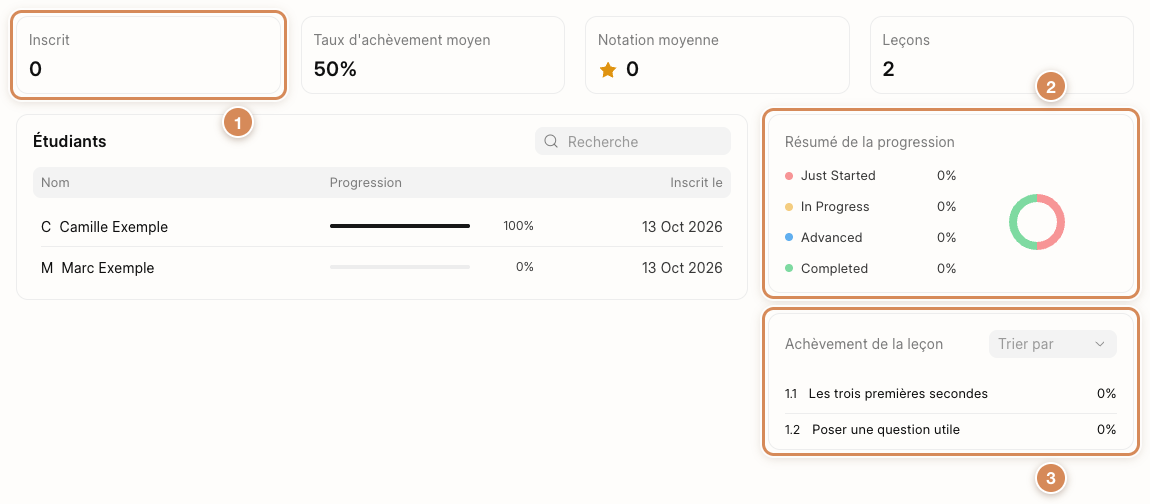Click the Étudiants heading
The width and height of the screenshot is (1150, 504).
click(x=70, y=142)
